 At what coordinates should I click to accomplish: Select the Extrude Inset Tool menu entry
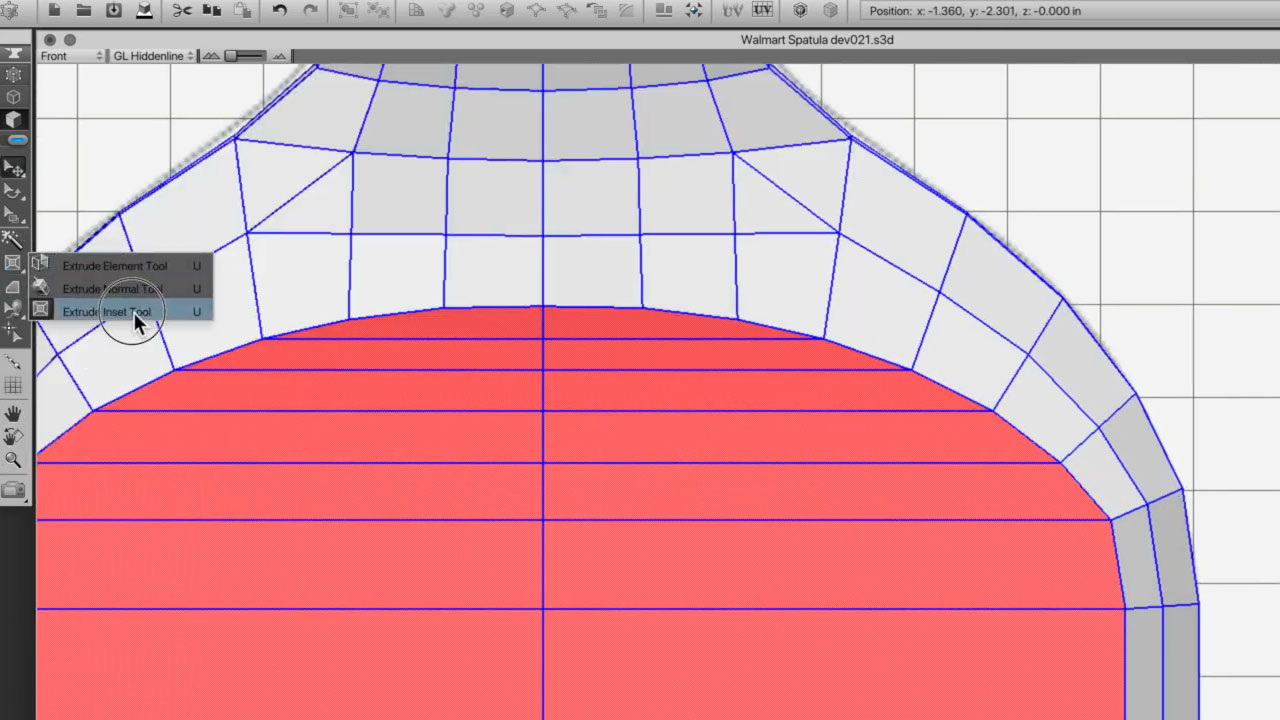[x=107, y=312]
